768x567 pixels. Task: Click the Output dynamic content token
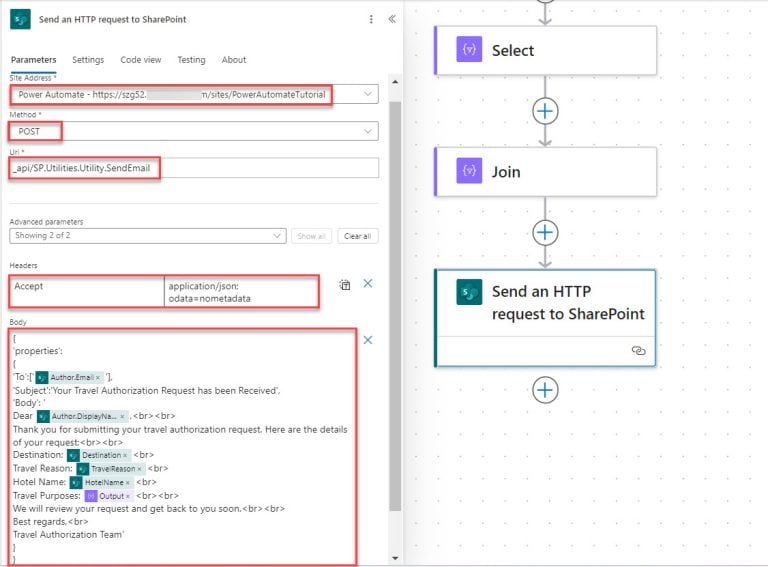pos(109,496)
